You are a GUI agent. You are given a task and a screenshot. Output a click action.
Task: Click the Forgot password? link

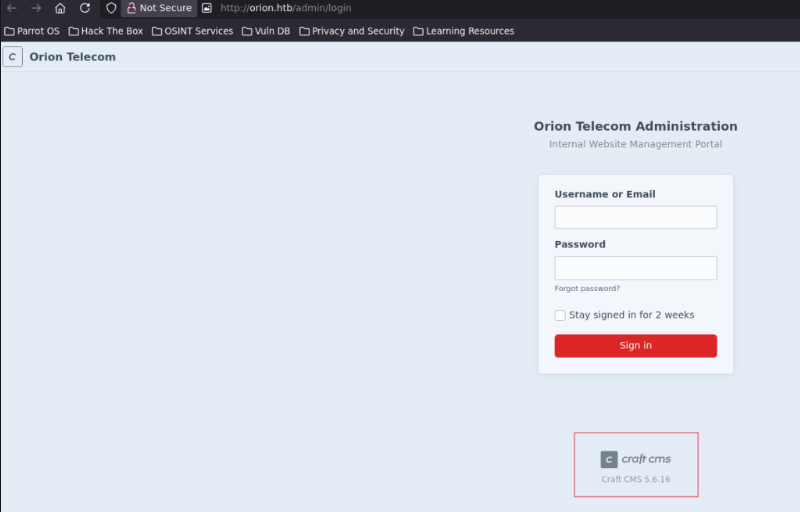point(587,289)
